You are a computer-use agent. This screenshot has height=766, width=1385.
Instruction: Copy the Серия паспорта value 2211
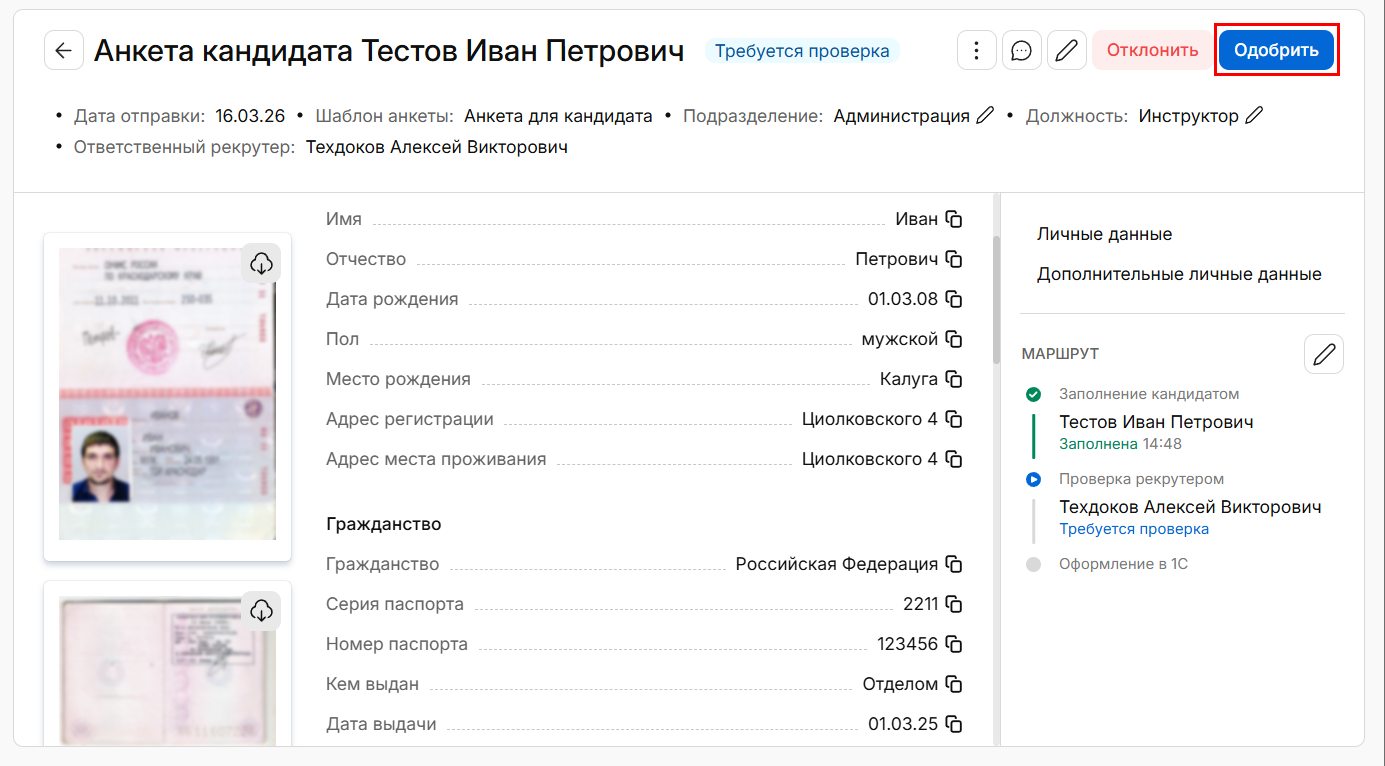pos(954,604)
